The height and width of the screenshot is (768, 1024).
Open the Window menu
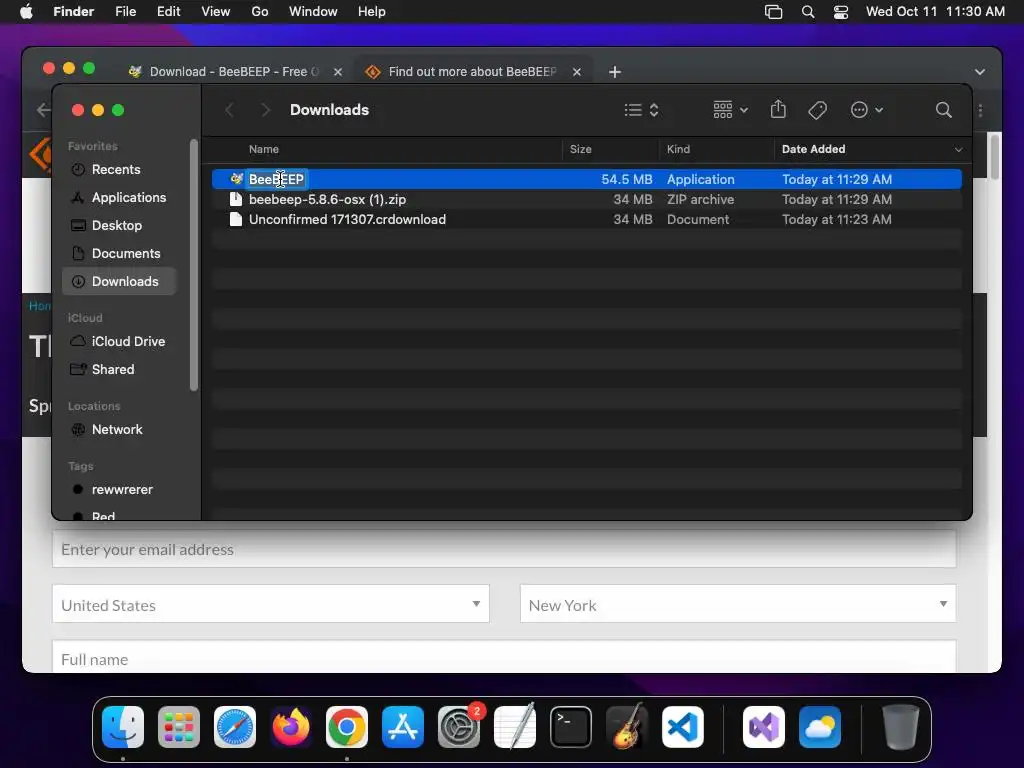[313, 12]
